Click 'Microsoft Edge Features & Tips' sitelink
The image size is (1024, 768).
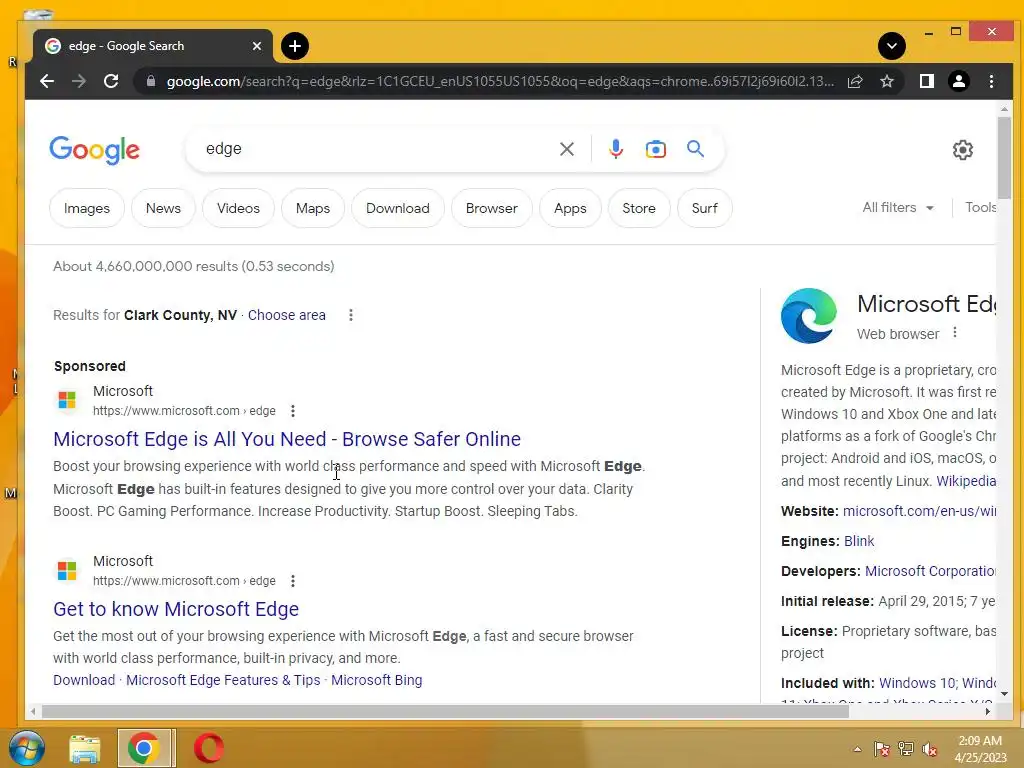click(223, 680)
